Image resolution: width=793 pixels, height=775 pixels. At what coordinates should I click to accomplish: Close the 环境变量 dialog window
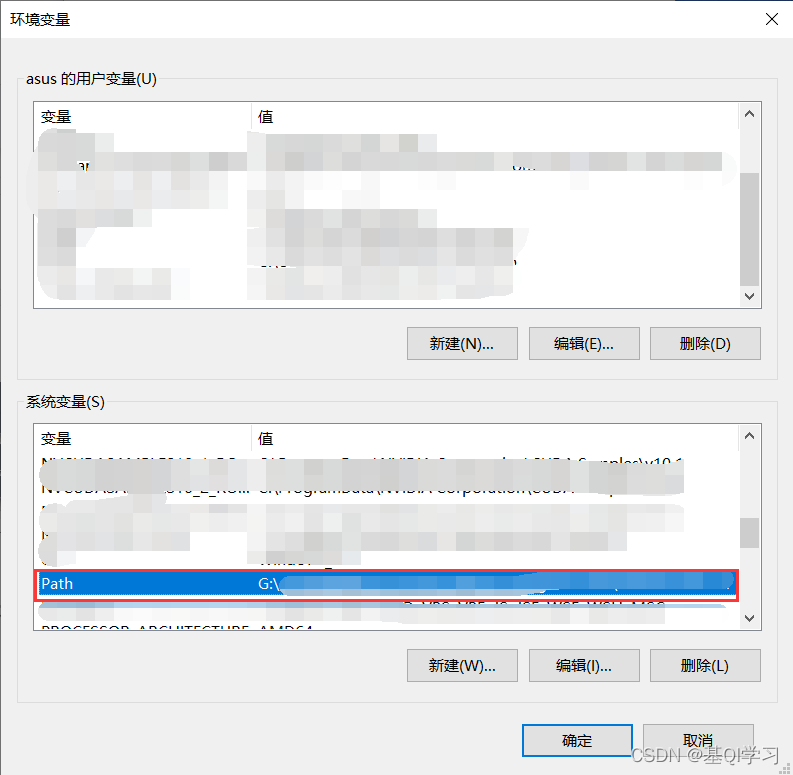point(771,19)
